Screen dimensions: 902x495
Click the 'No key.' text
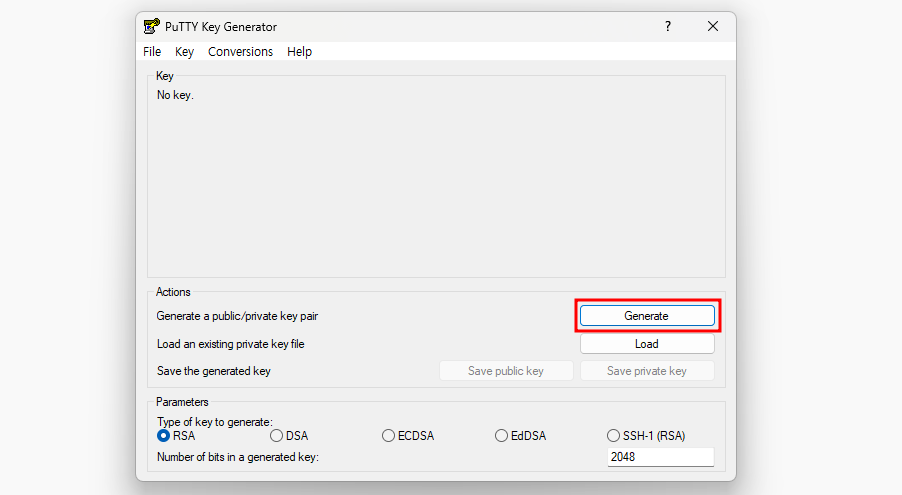pyautogui.click(x=175, y=95)
